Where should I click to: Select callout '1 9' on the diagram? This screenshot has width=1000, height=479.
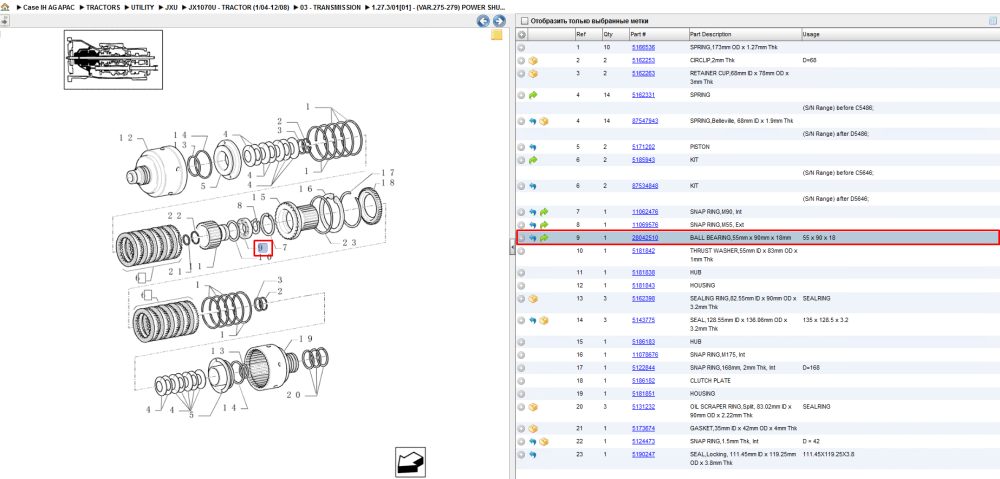(305, 339)
